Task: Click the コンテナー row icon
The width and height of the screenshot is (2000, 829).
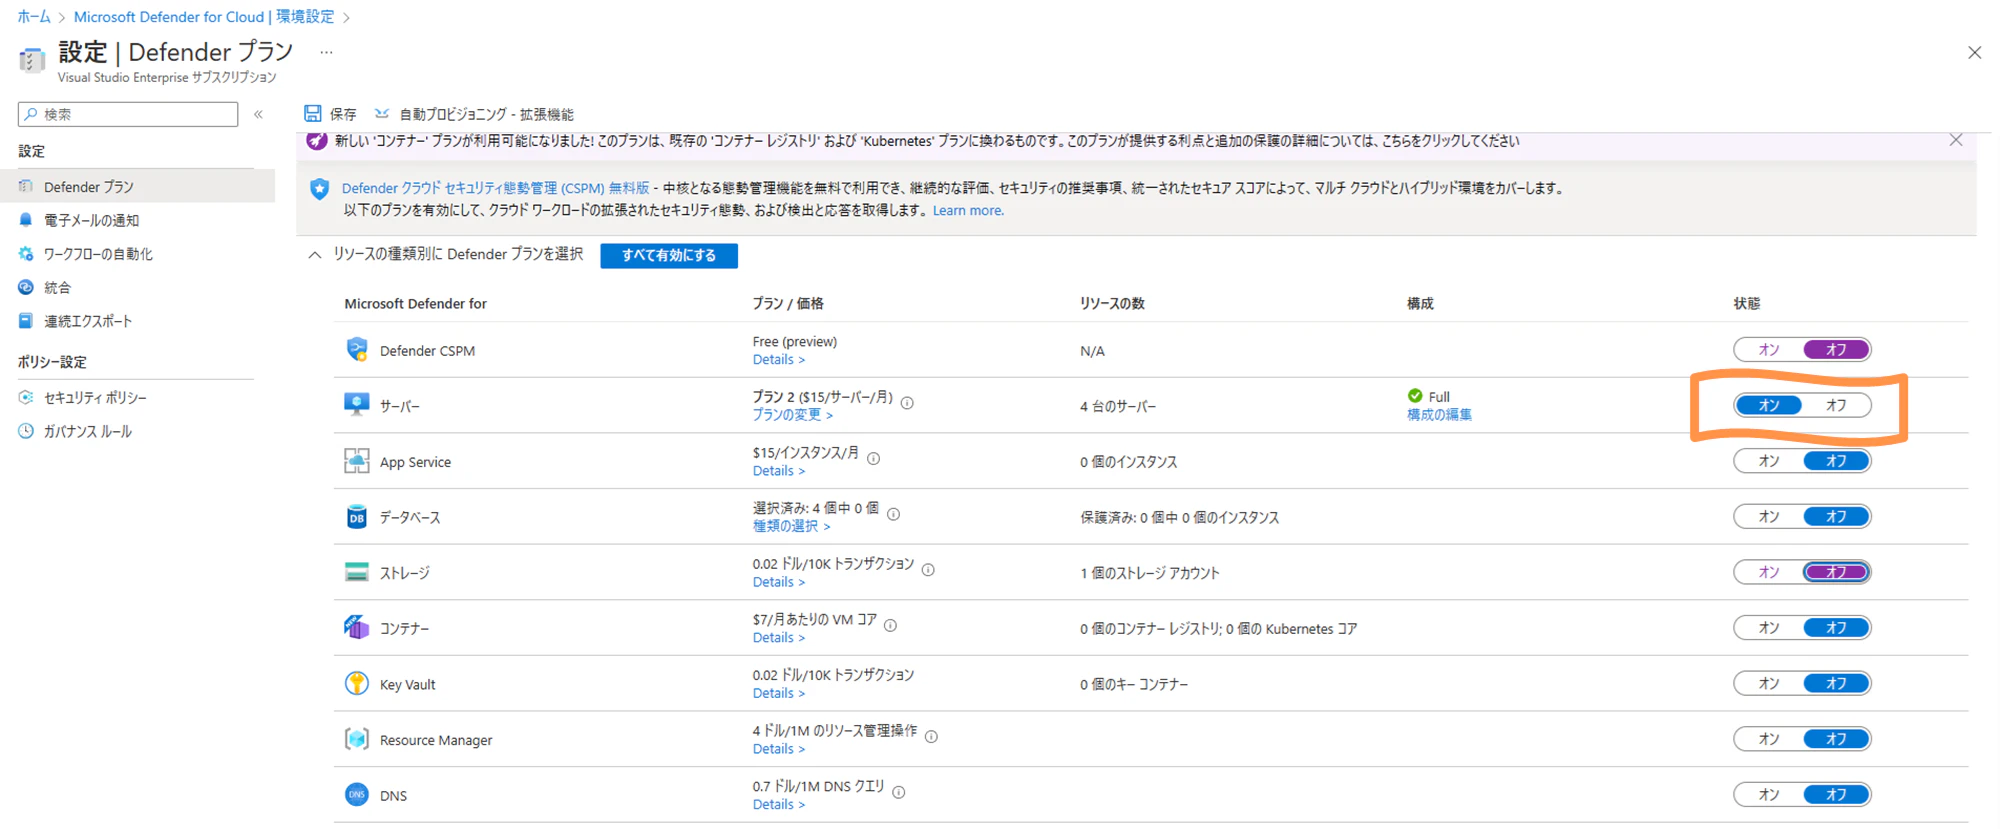Action: pos(356,628)
